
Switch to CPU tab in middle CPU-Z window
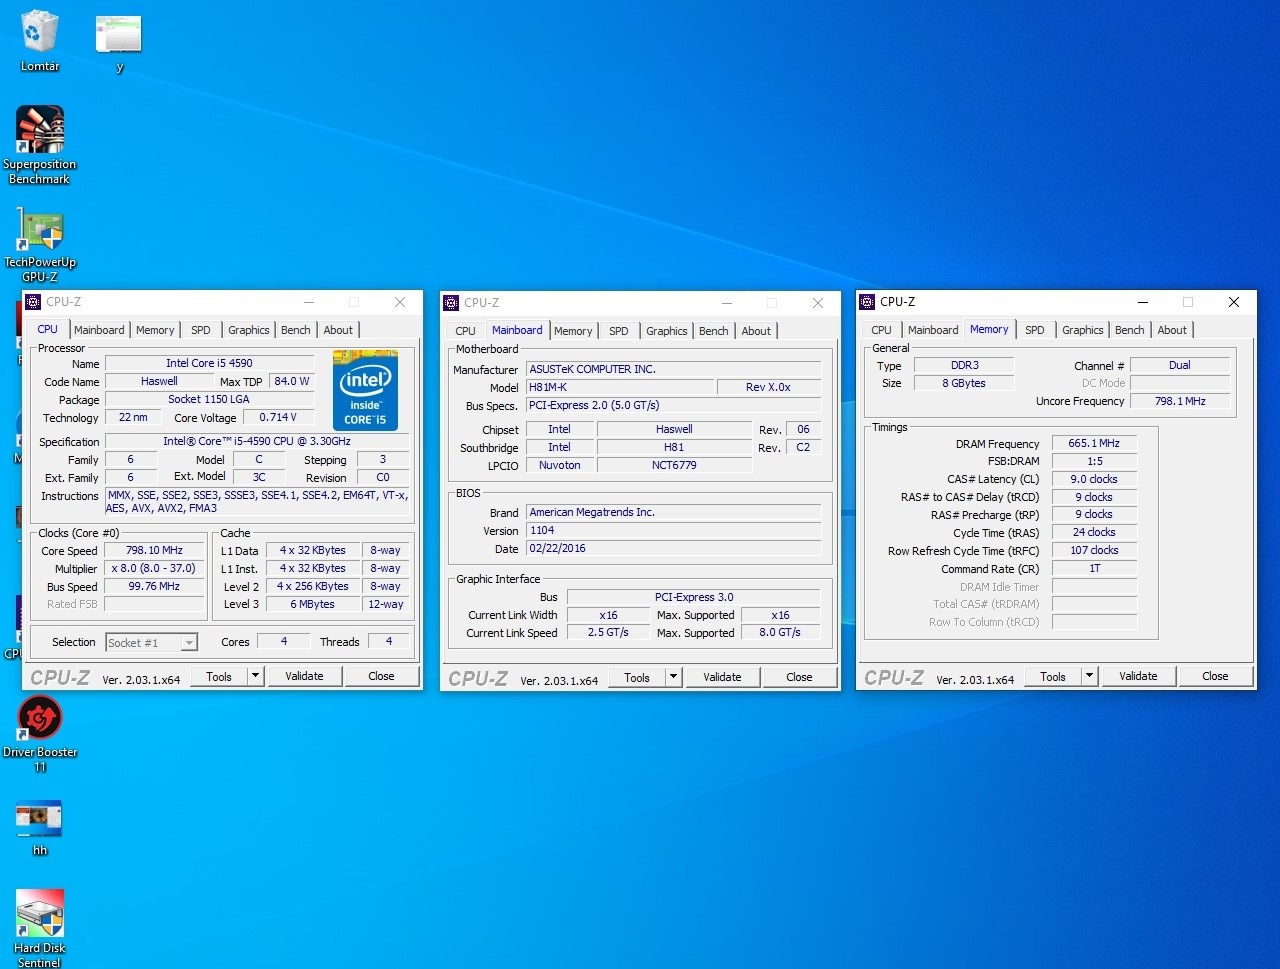coord(466,331)
